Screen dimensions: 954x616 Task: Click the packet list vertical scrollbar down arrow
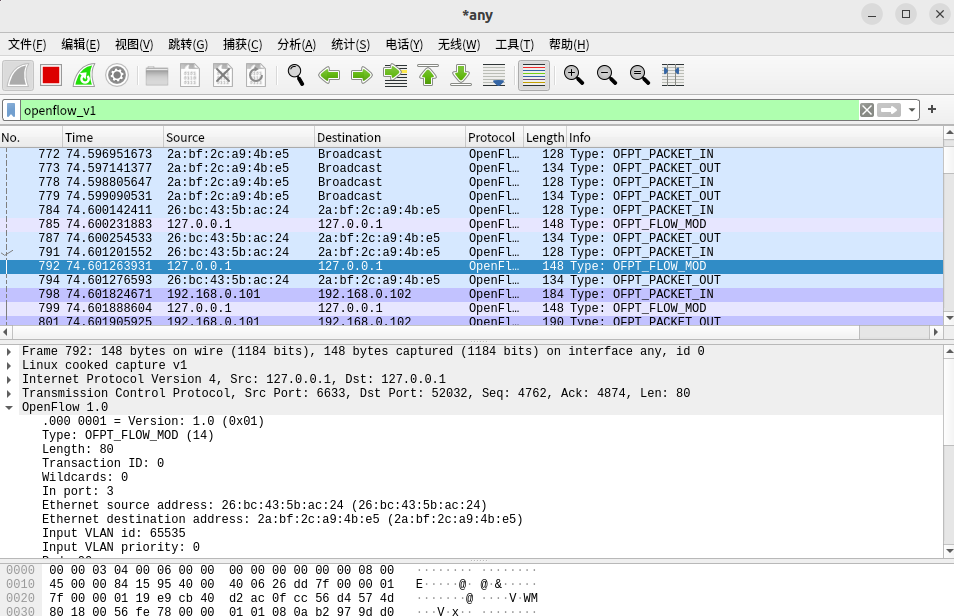949,318
